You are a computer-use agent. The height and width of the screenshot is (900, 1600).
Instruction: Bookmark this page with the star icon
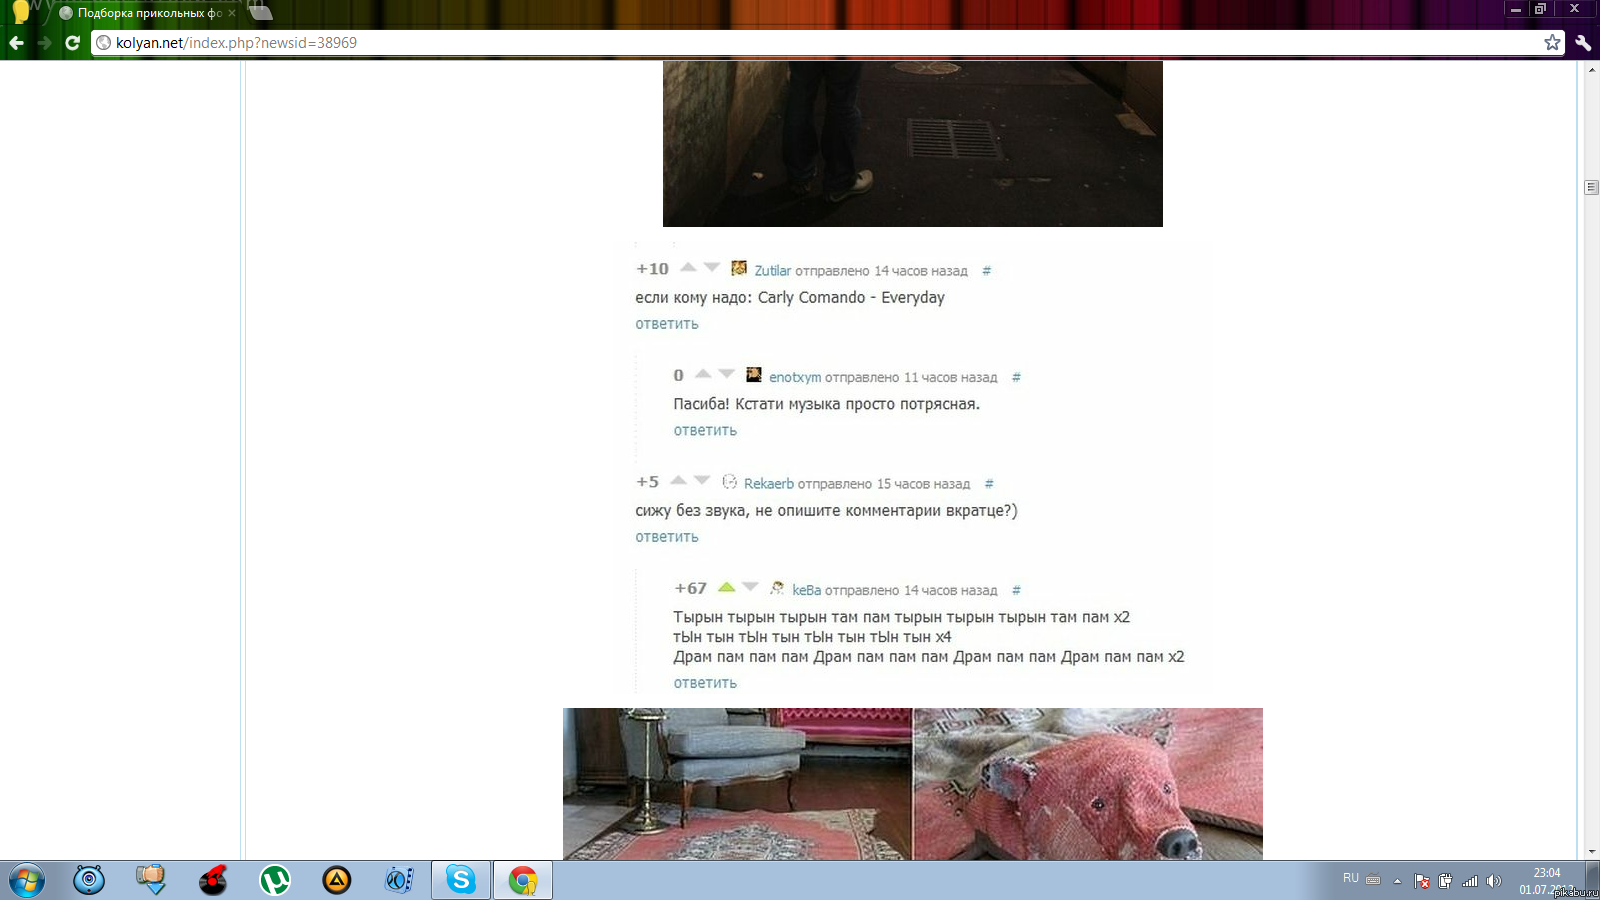[x=1552, y=42]
